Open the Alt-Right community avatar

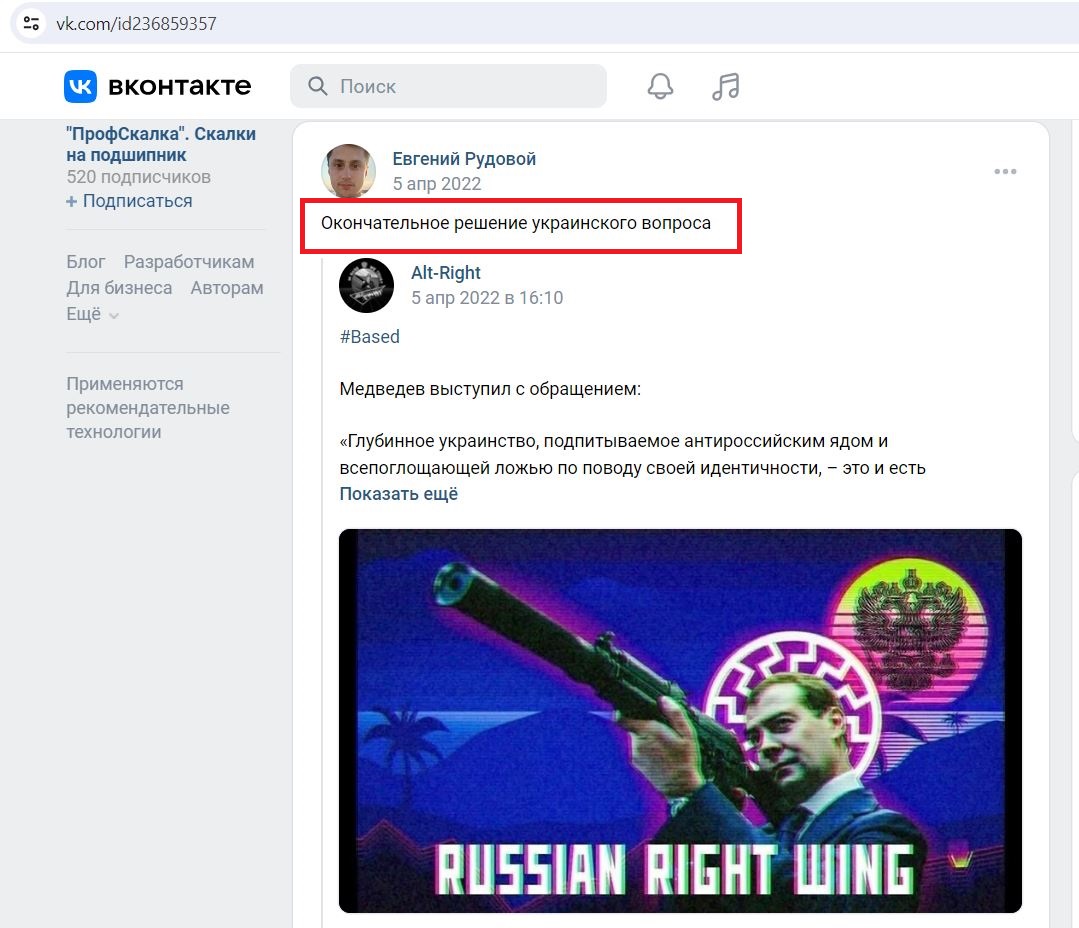pos(366,285)
